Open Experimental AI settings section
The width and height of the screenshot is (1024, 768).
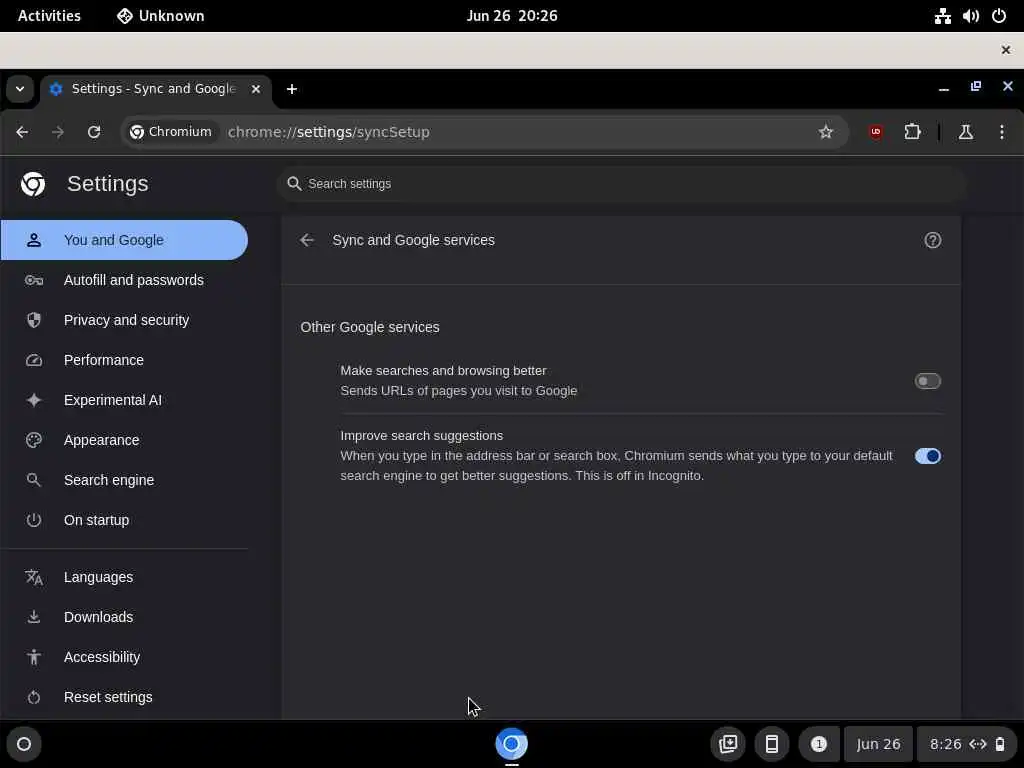tap(124, 400)
